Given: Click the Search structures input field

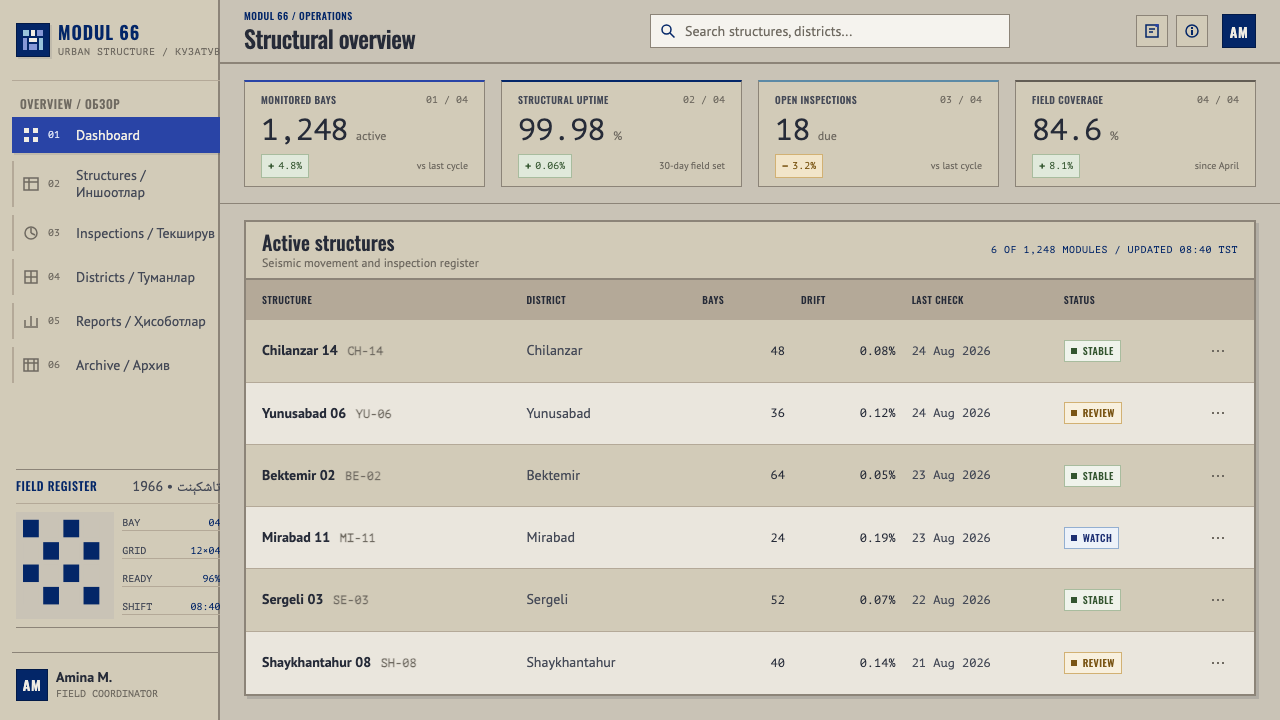Looking at the screenshot, I should (x=830, y=31).
